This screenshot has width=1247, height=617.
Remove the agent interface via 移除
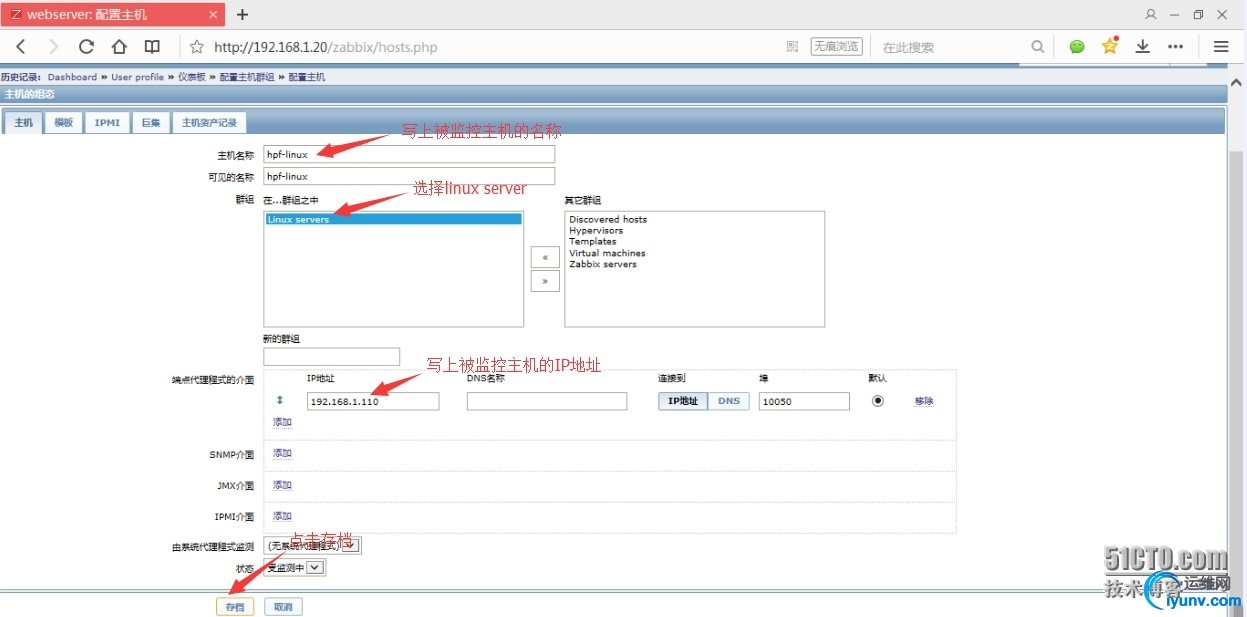coord(924,401)
